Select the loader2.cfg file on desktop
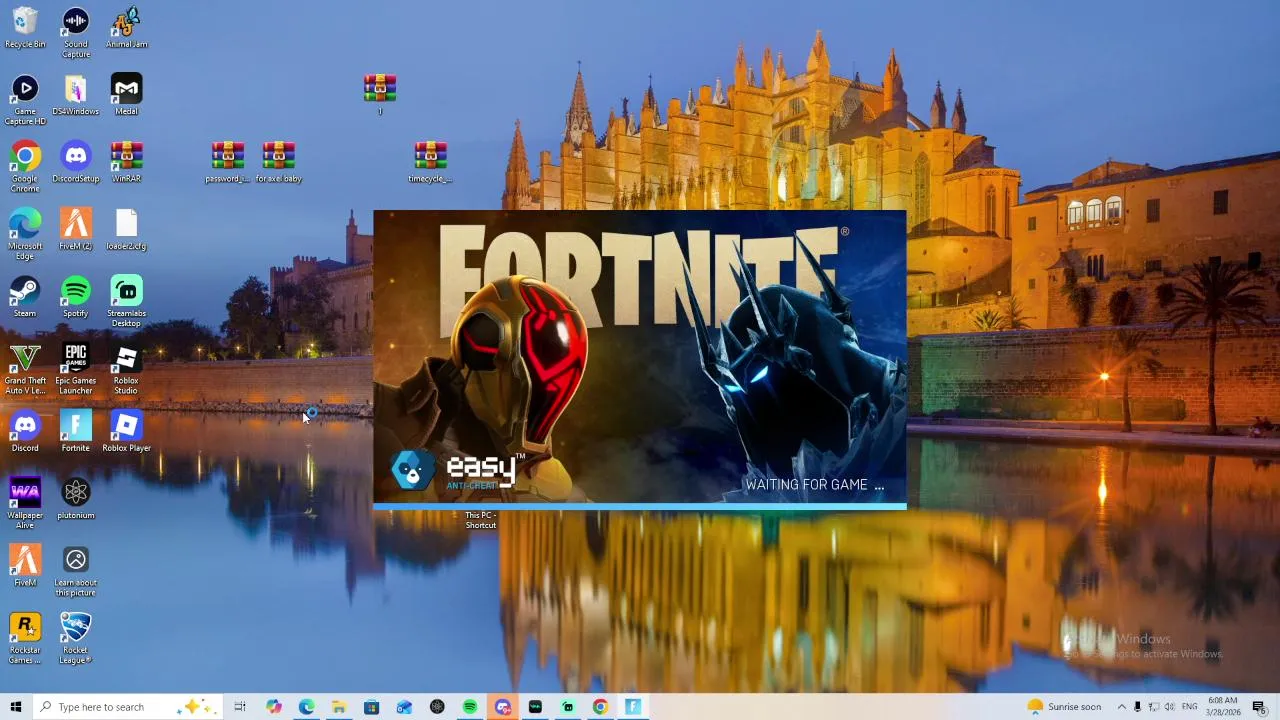Viewport: 1280px width, 720px height. tap(126, 229)
